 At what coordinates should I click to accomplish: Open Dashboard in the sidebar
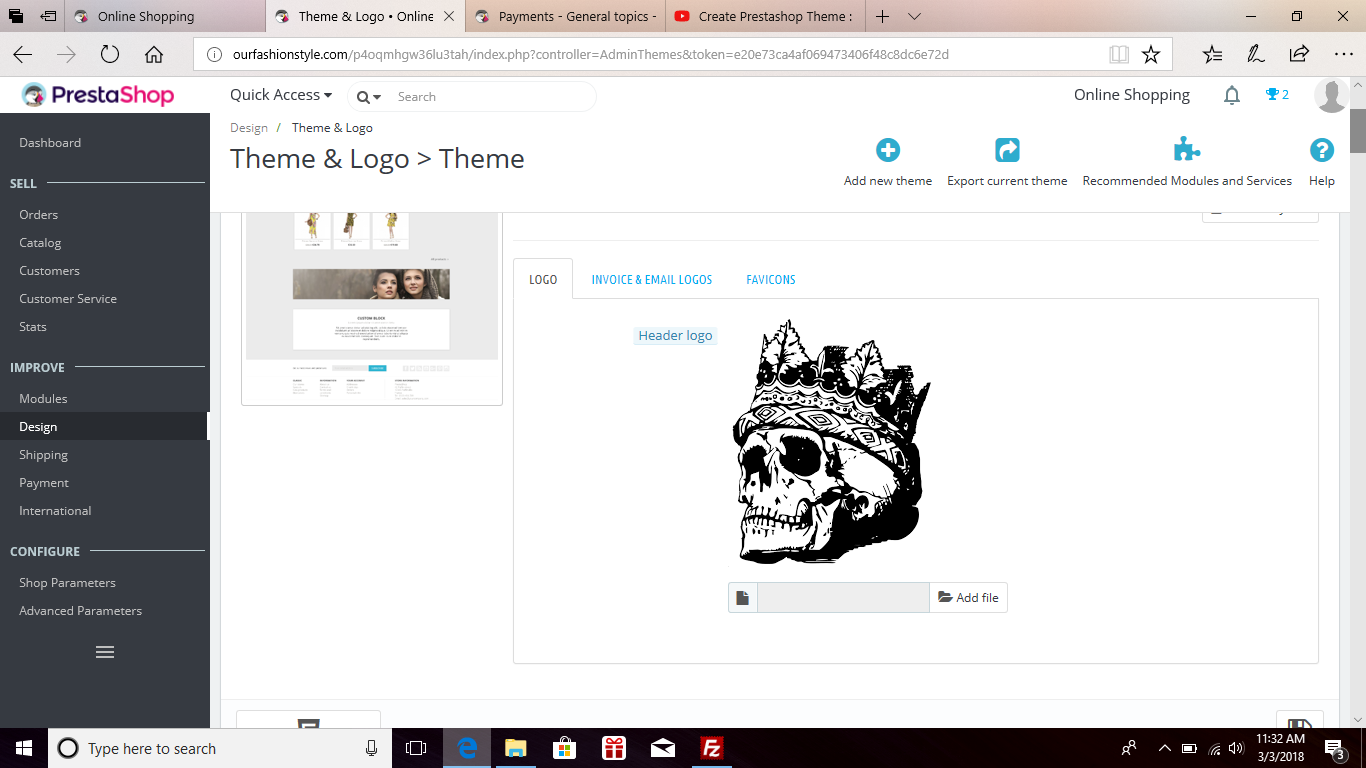pyautogui.click(x=50, y=143)
